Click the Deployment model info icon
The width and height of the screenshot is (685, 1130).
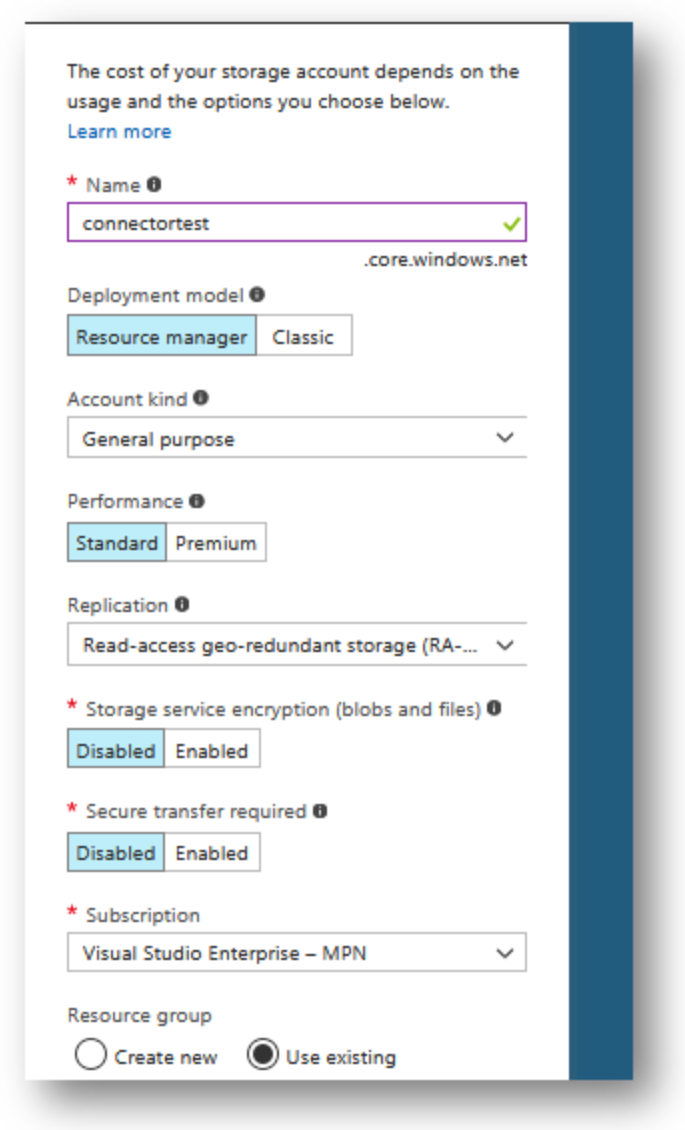(x=257, y=295)
